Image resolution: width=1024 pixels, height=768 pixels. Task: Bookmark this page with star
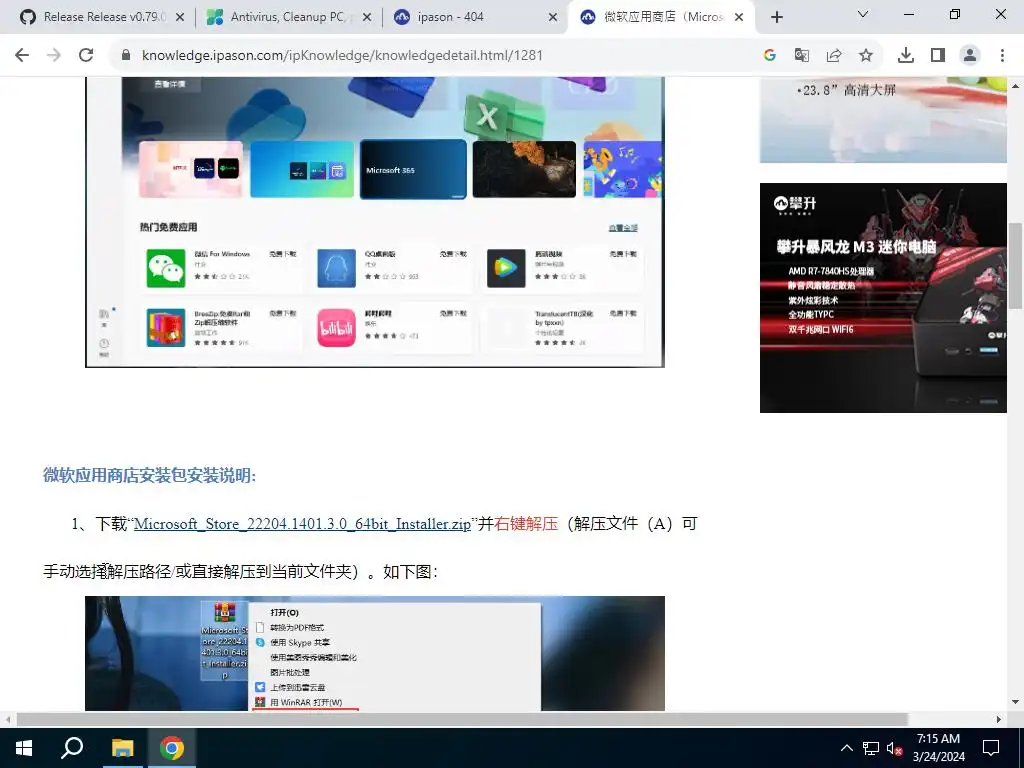click(866, 56)
